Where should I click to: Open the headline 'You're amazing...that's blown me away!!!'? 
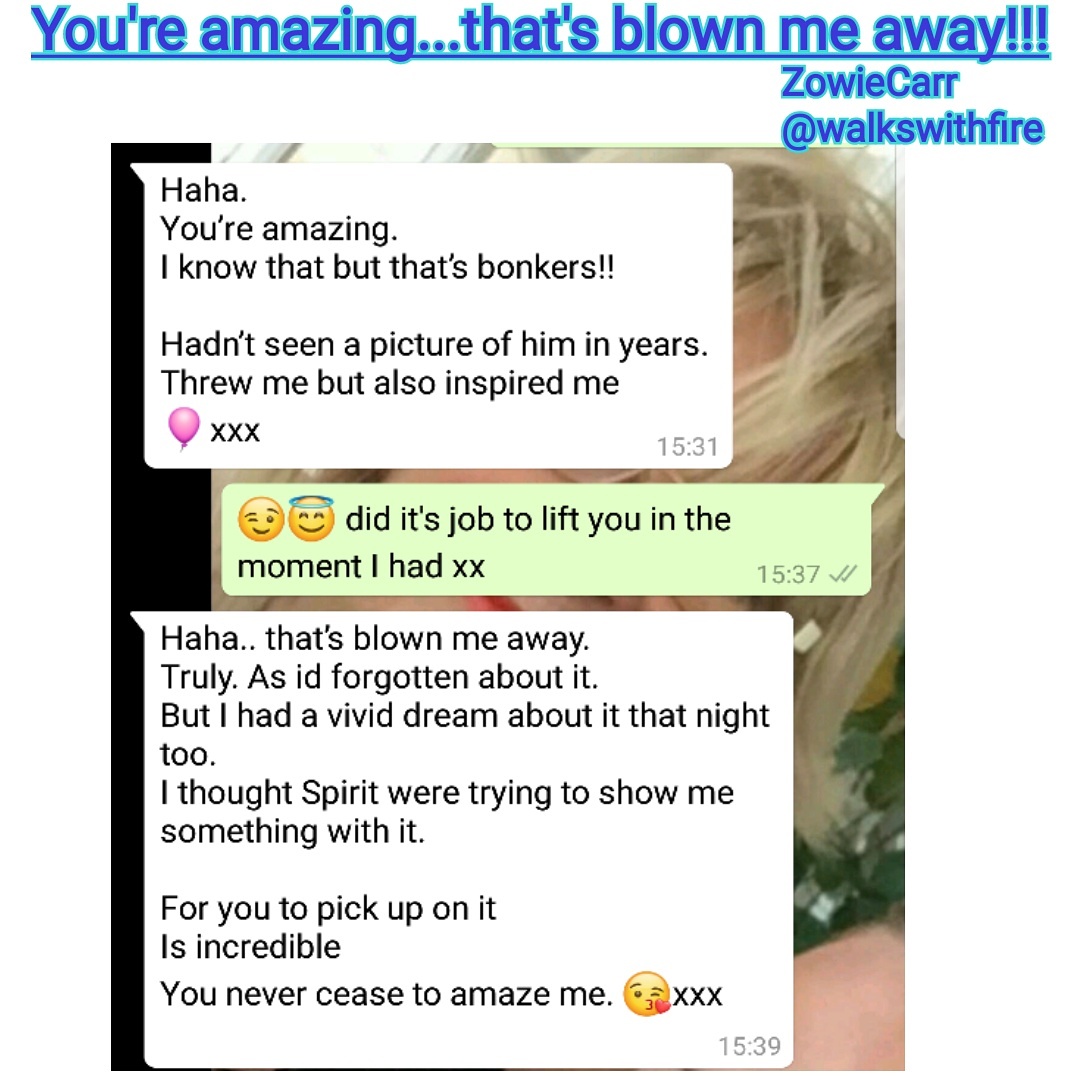(x=540, y=31)
